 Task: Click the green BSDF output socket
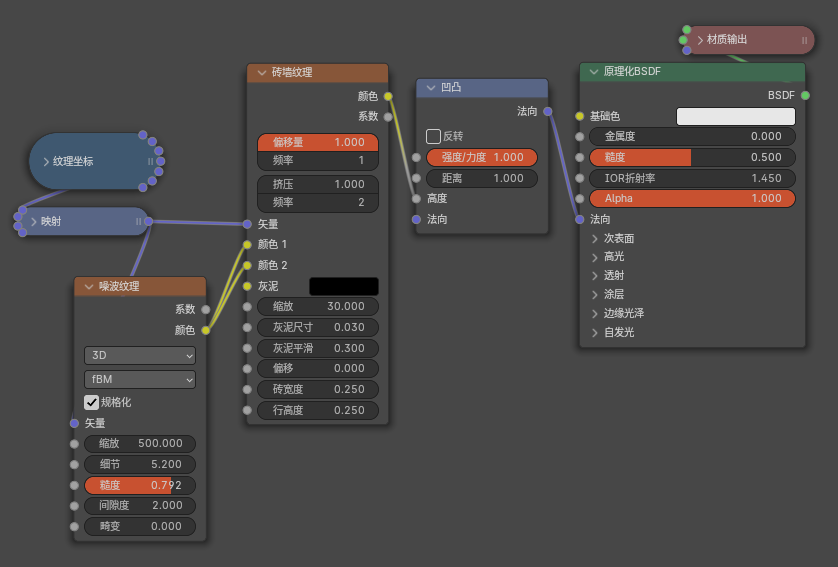(805, 95)
